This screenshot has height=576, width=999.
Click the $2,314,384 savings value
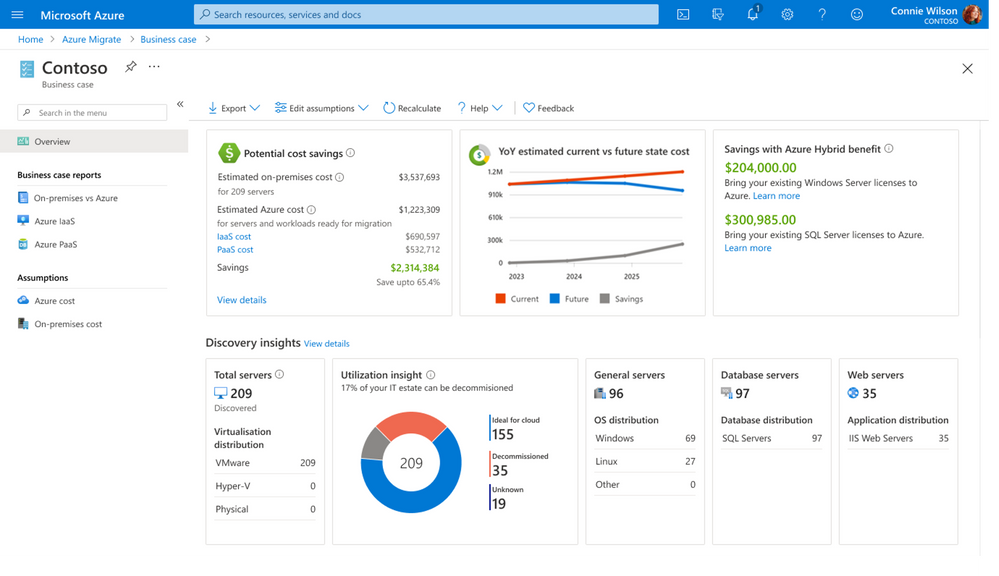(414, 268)
